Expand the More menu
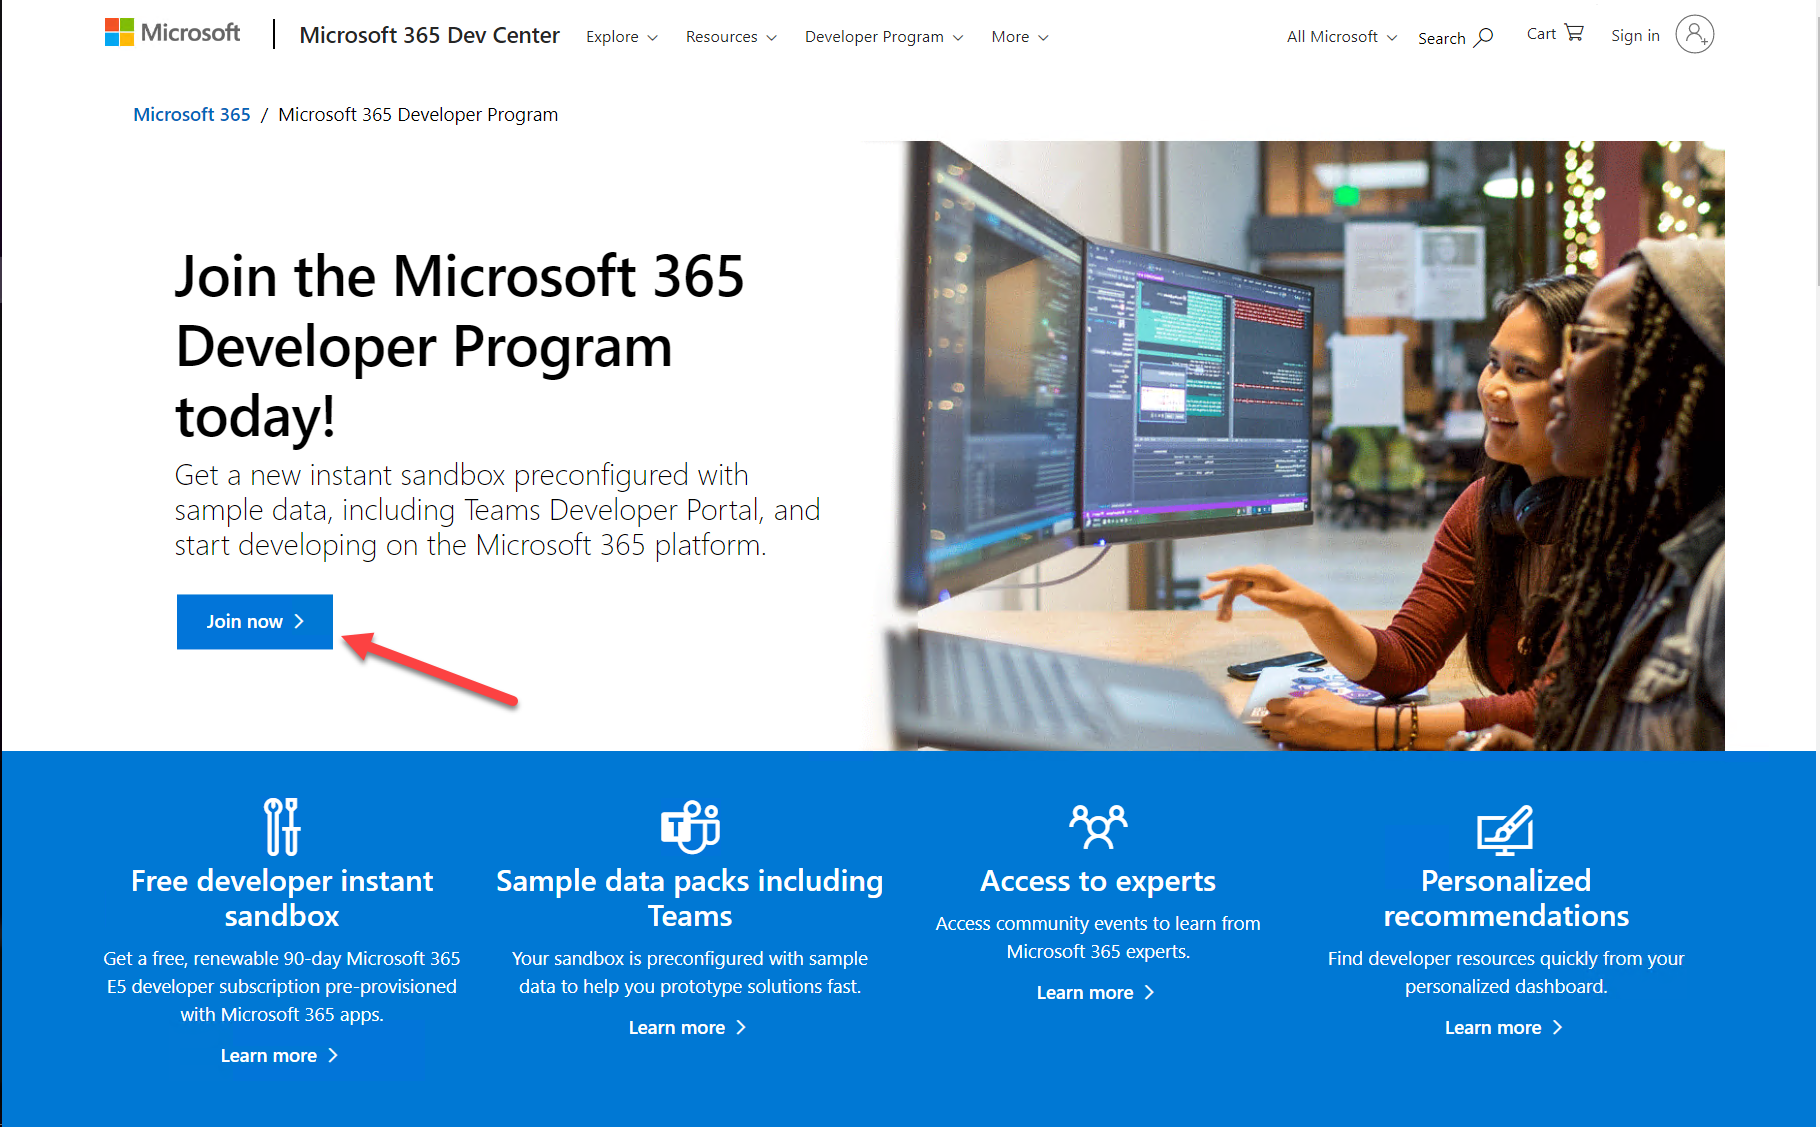 point(1020,37)
